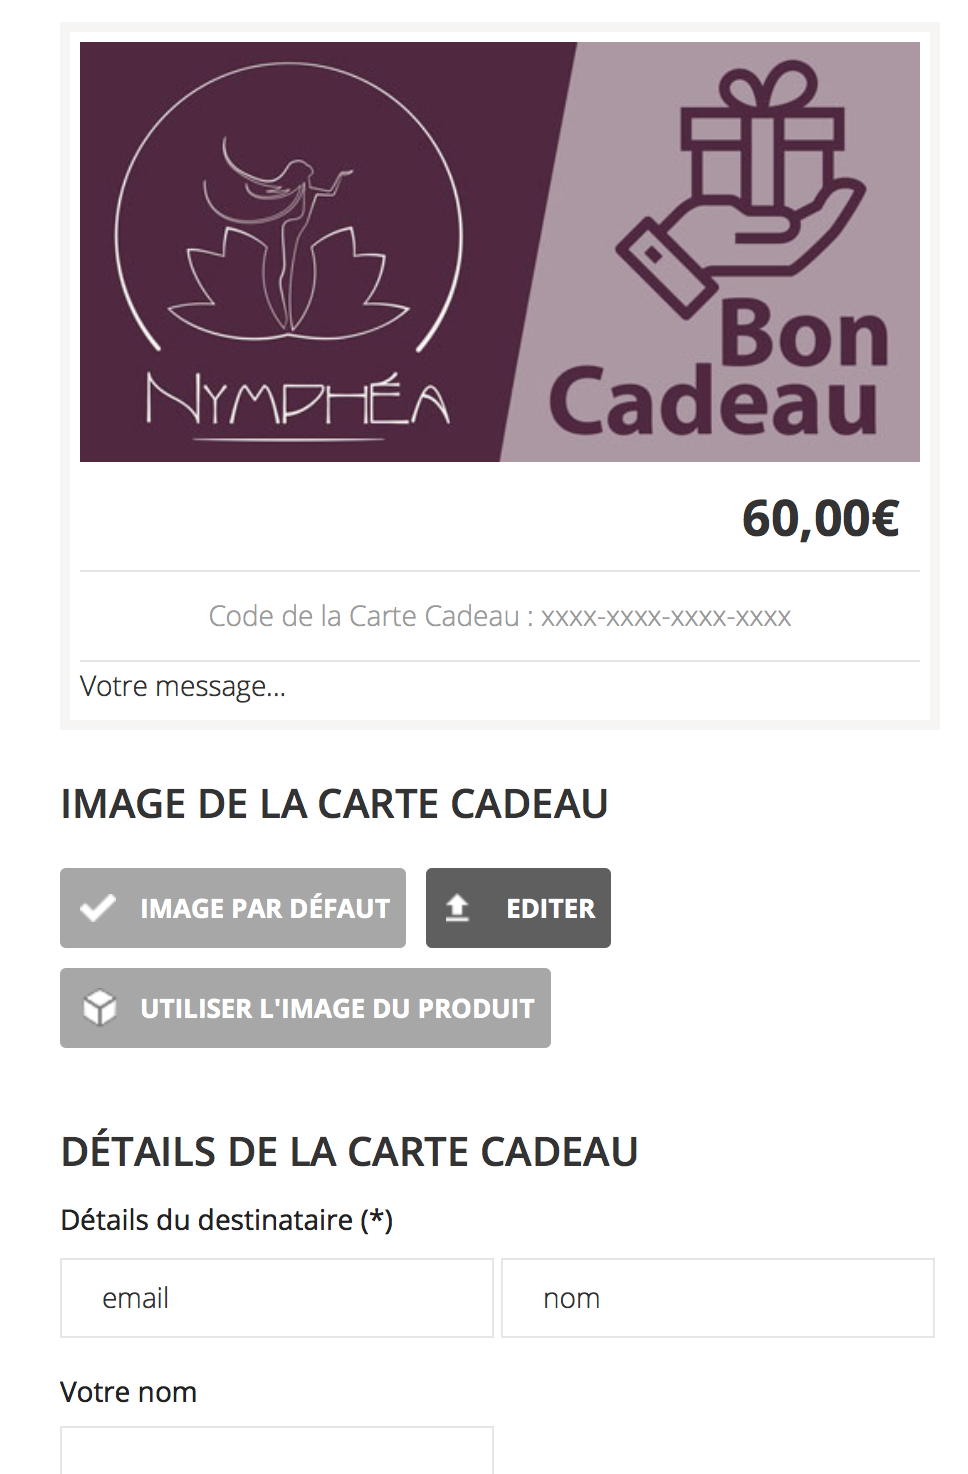Click the Votre message placeholder text

[183, 686]
